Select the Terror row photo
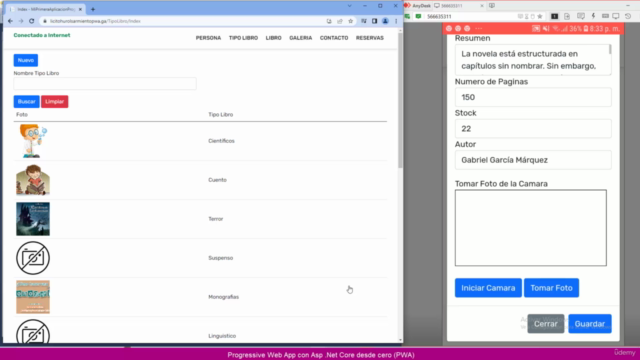The width and height of the screenshot is (640, 360). (x=33, y=219)
